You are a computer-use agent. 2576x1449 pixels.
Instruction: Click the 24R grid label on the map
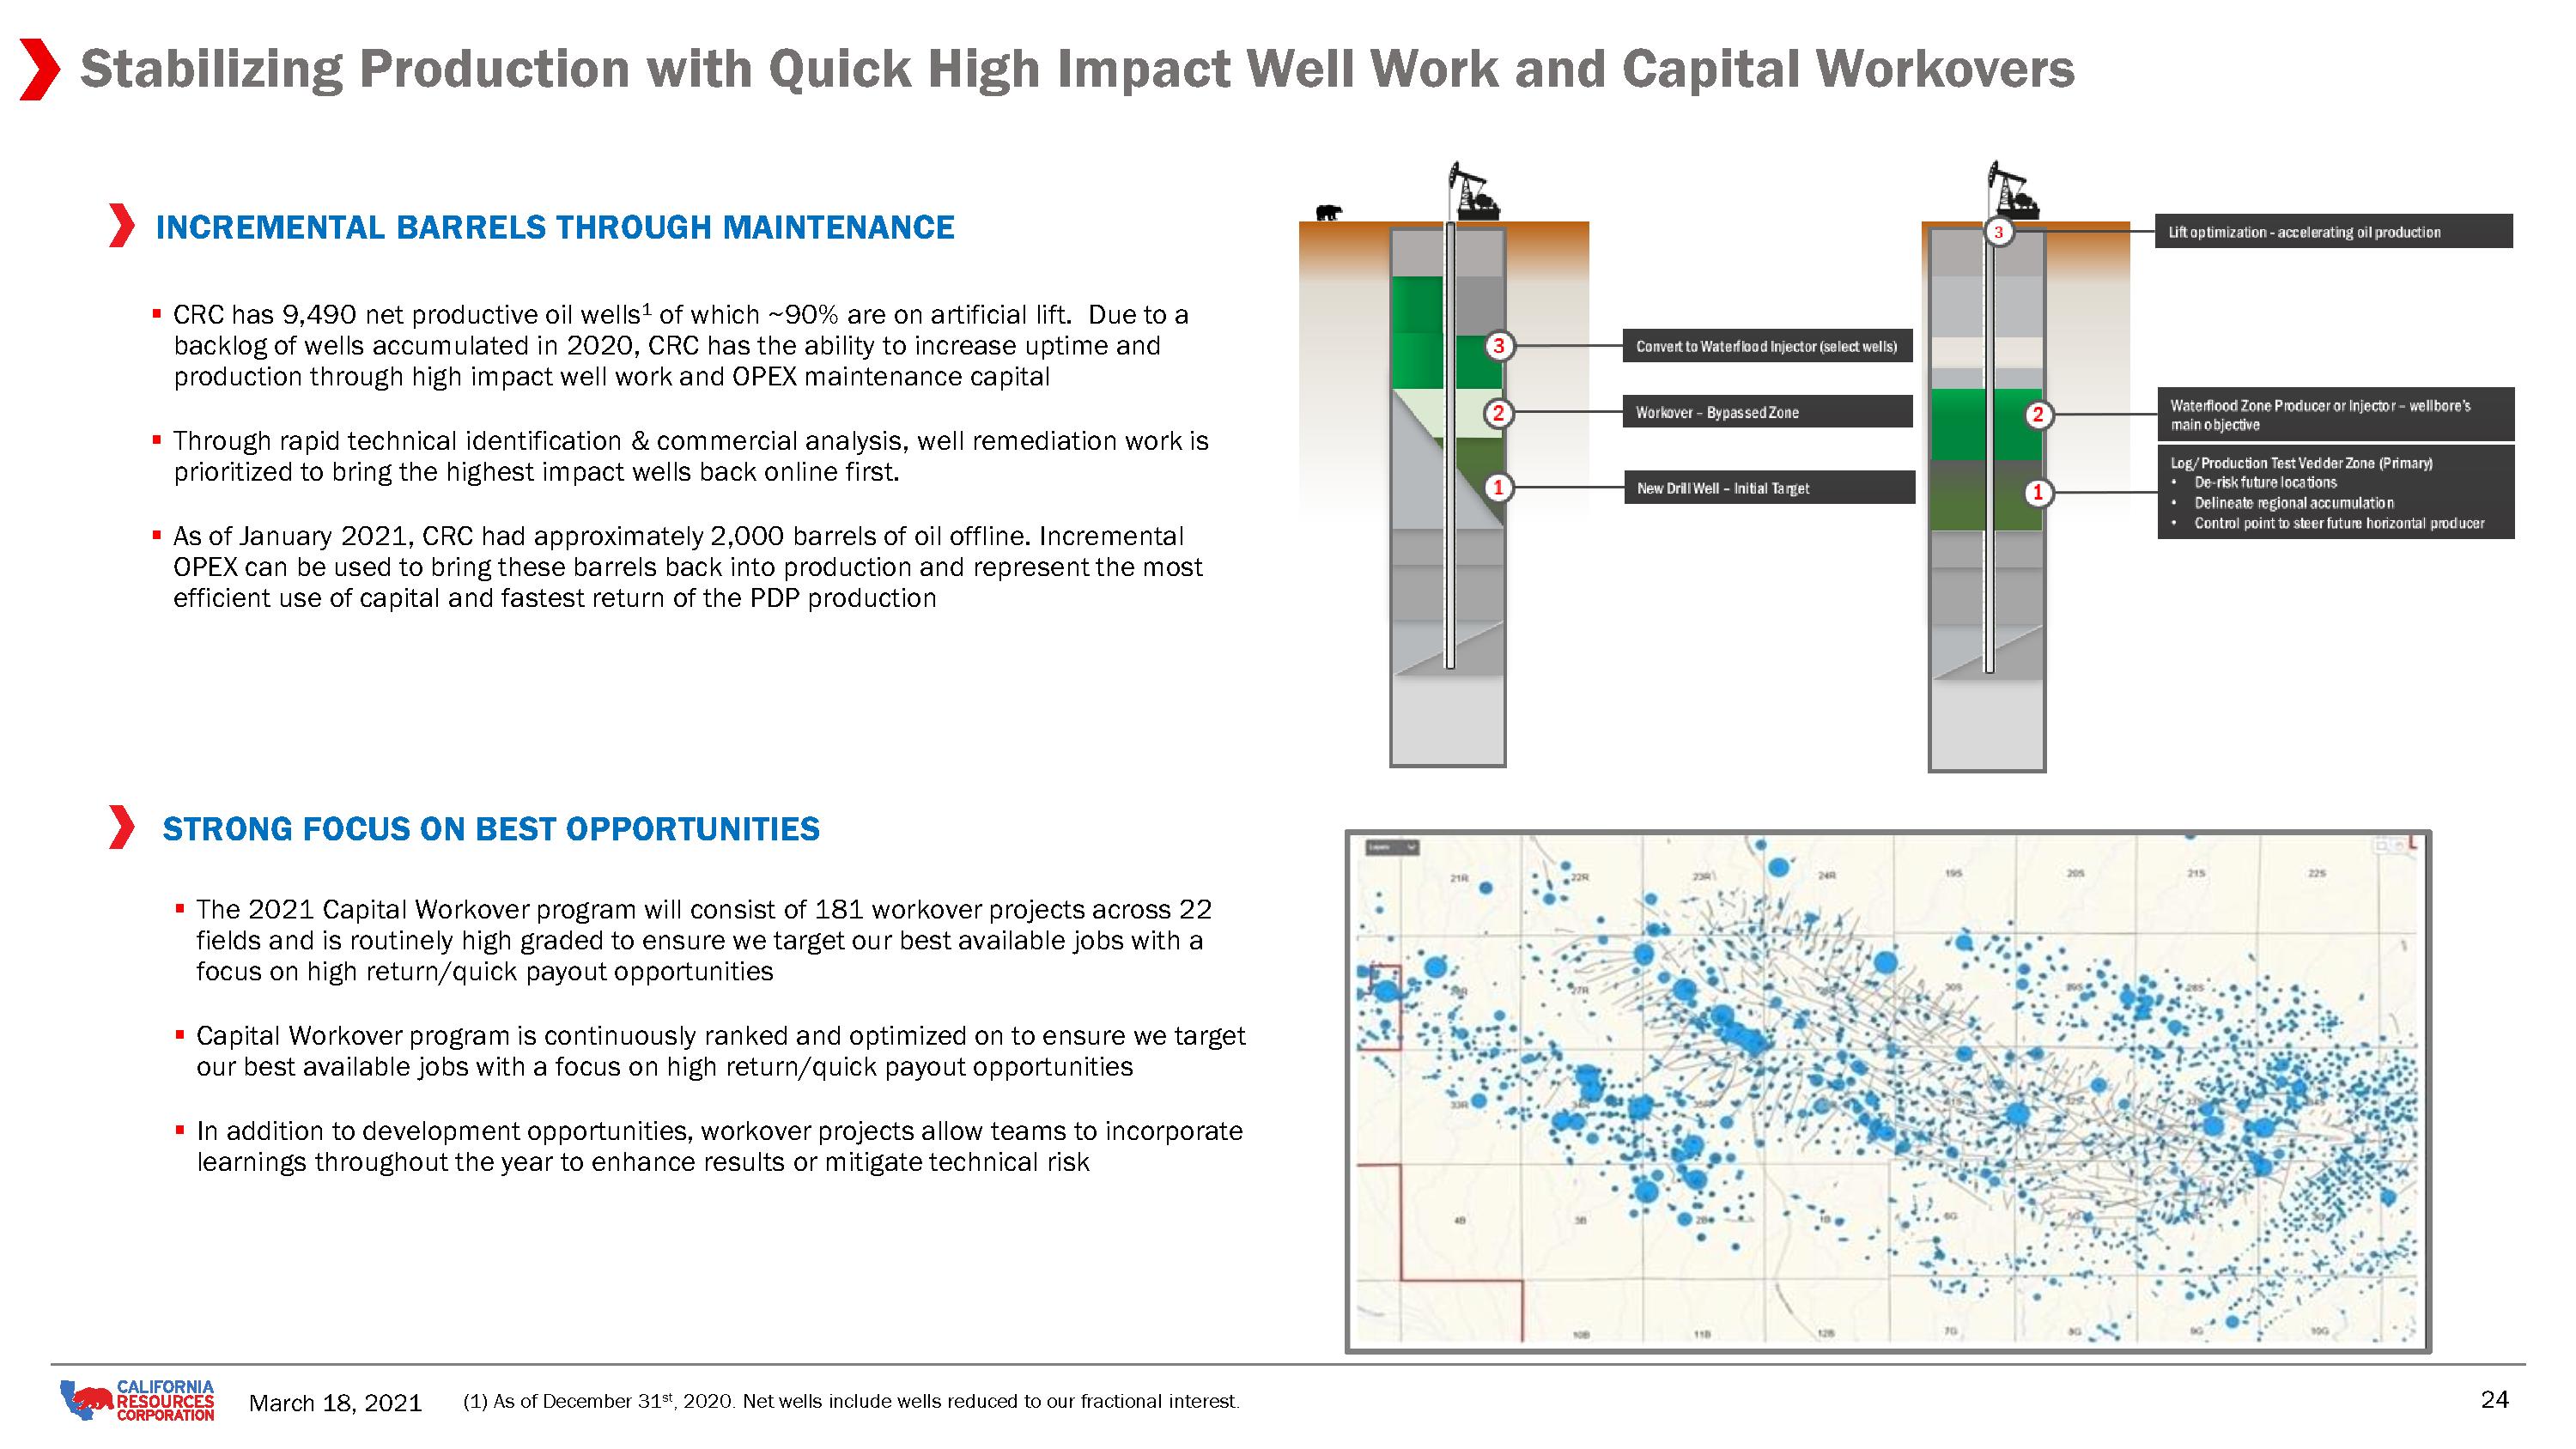pyautogui.click(x=1826, y=875)
